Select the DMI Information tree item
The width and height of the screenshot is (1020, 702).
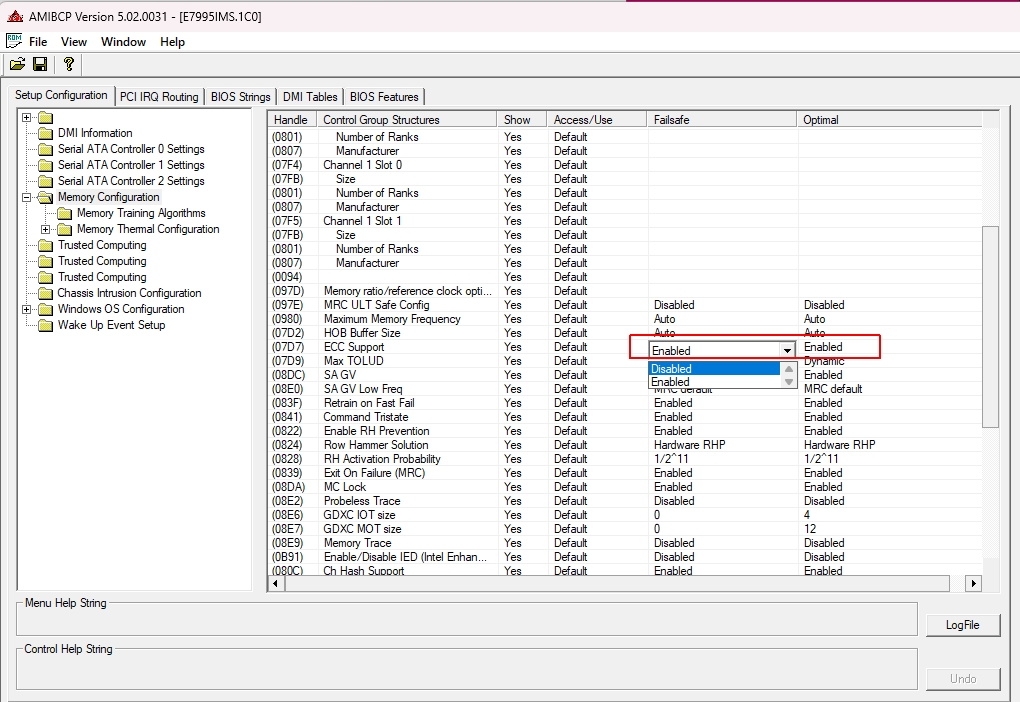(x=95, y=133)
